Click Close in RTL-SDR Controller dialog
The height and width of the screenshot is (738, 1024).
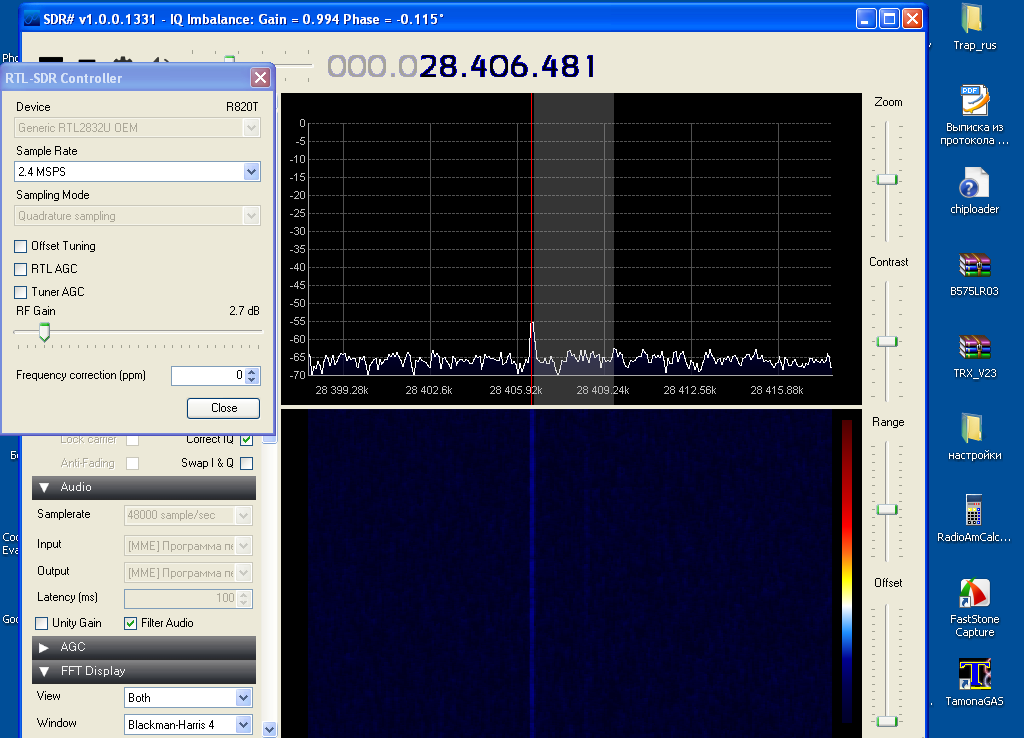[223, 408]
